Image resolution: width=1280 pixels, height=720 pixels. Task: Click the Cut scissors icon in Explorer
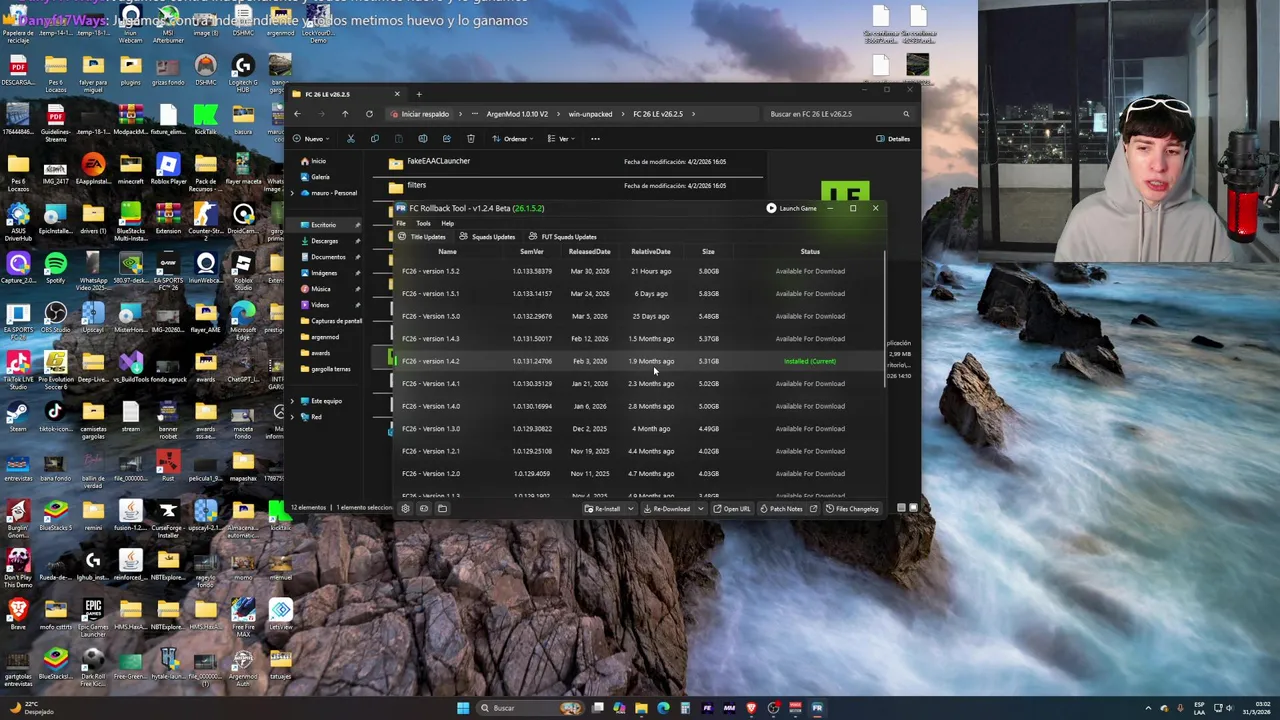click(350, 139)
